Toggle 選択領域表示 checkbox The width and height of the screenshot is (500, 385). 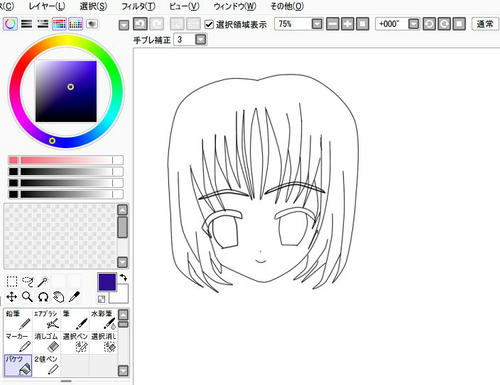pos(209,24)
